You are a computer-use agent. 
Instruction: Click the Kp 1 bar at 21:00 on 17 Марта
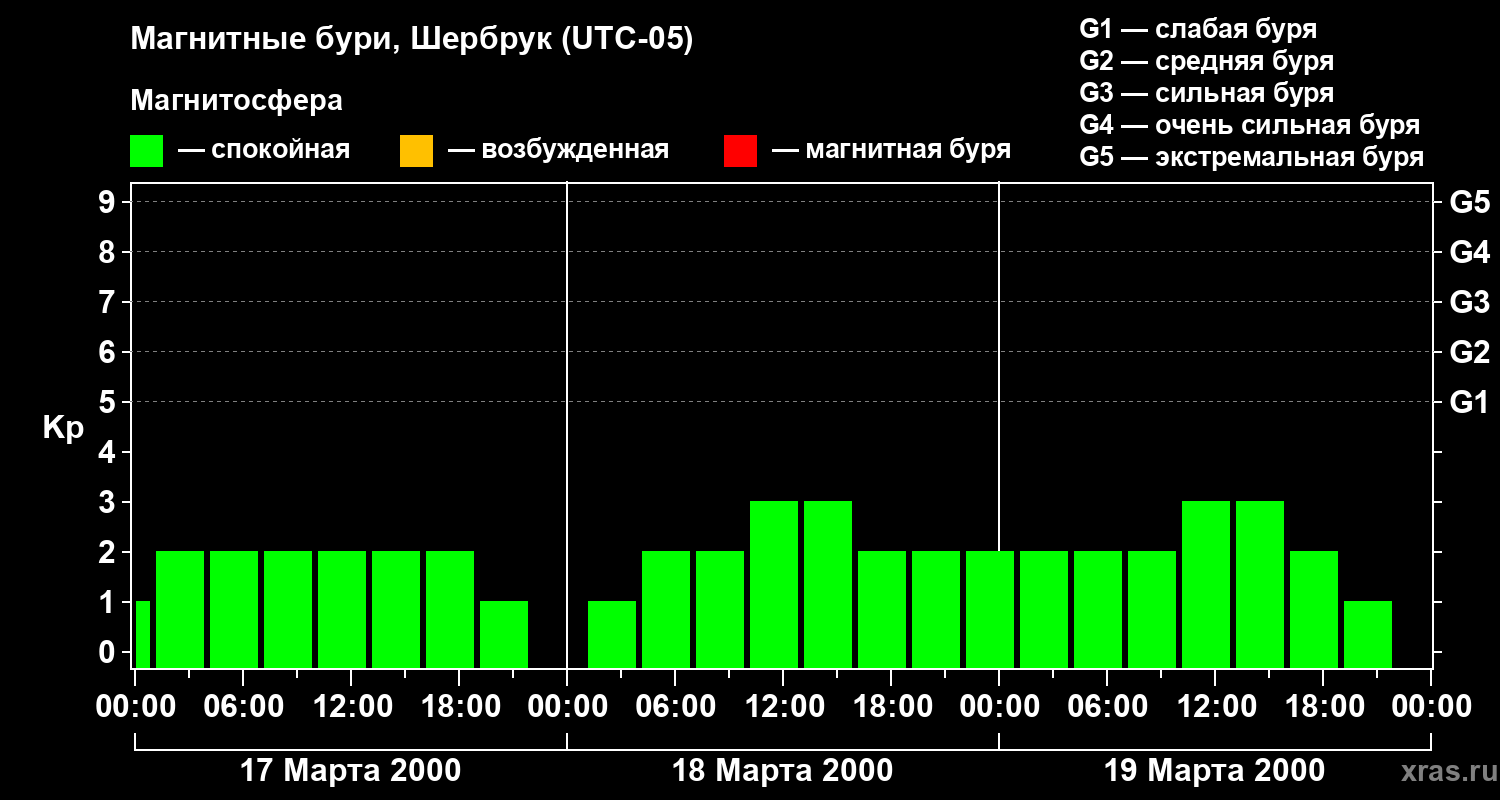[504, 634]
